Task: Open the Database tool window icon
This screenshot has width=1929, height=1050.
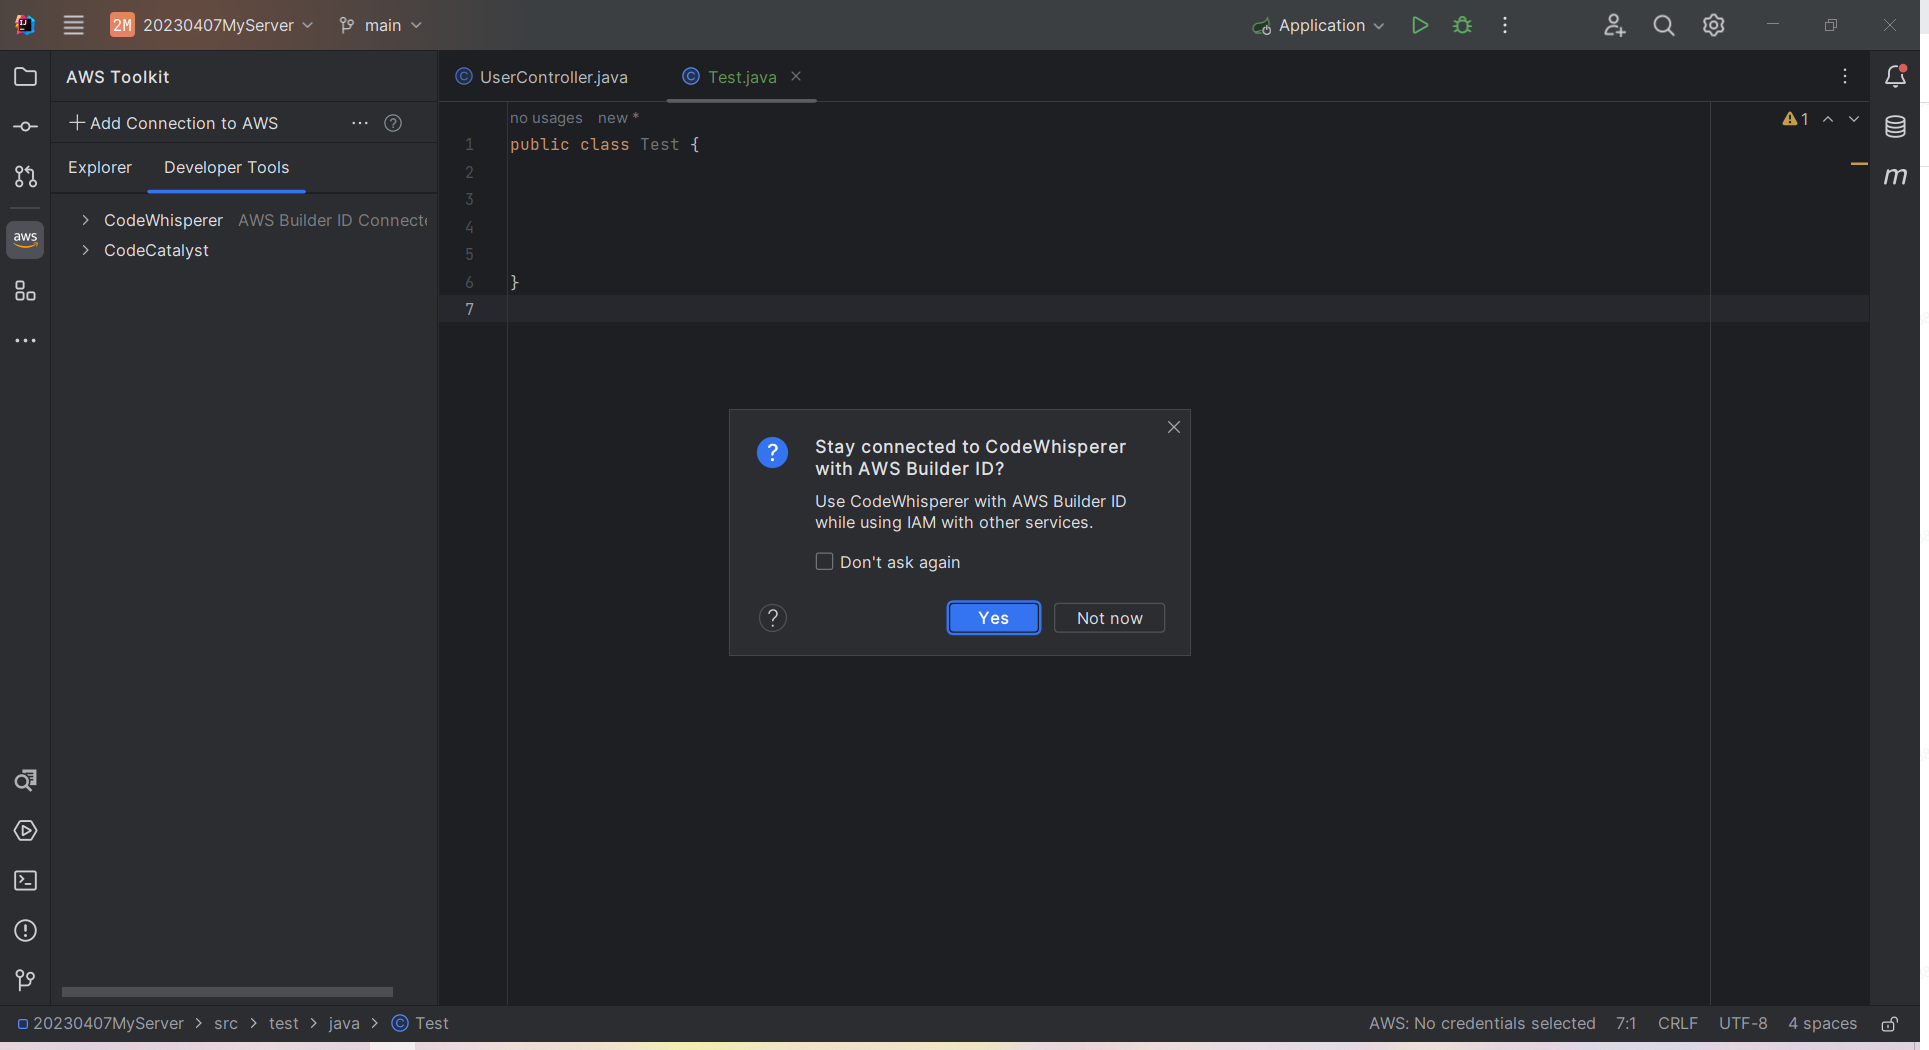Action: tap(1895, 127)
